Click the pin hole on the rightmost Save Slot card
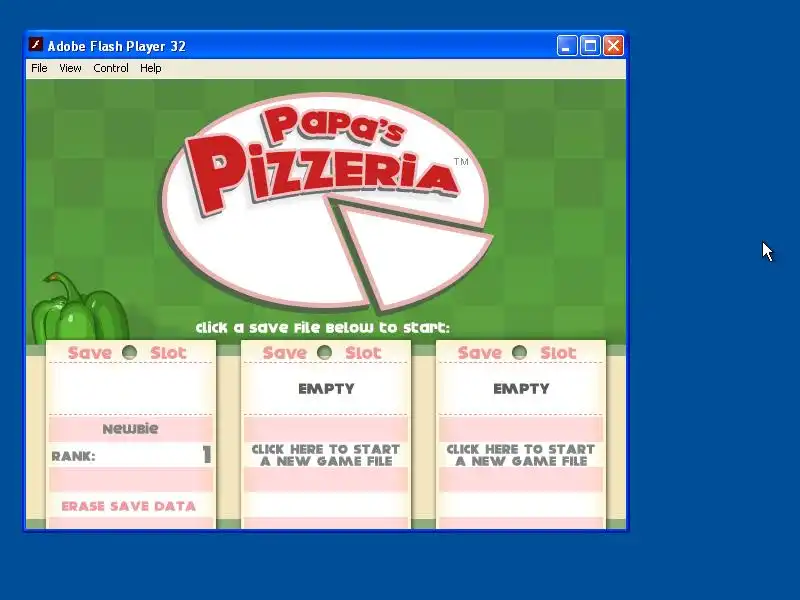 pos(519,352)
